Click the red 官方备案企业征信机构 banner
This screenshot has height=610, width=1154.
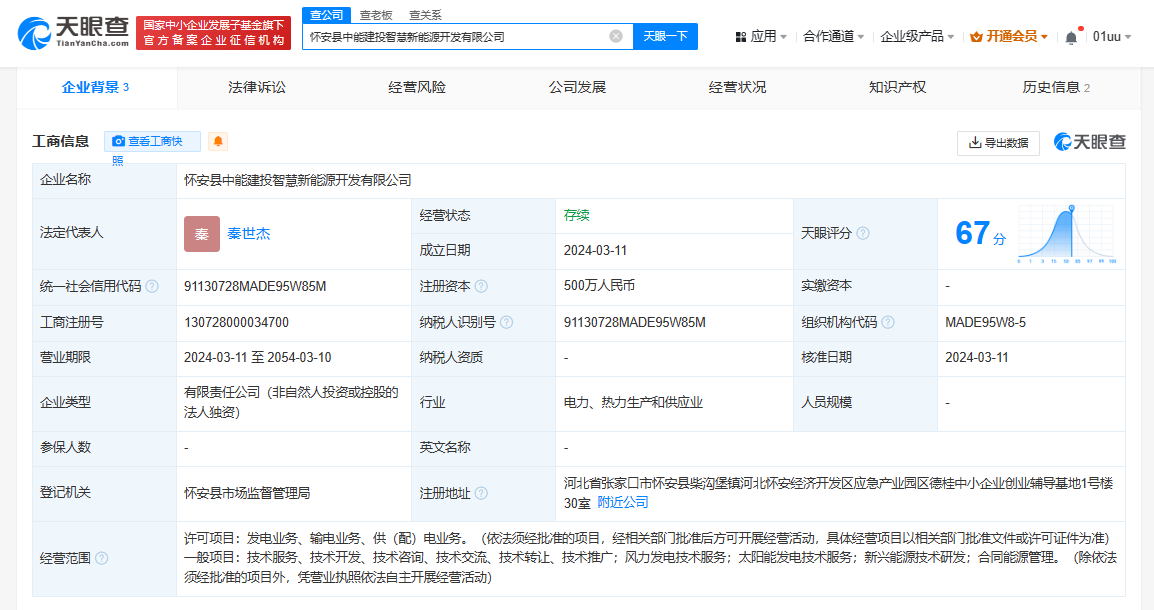[213, 33]
